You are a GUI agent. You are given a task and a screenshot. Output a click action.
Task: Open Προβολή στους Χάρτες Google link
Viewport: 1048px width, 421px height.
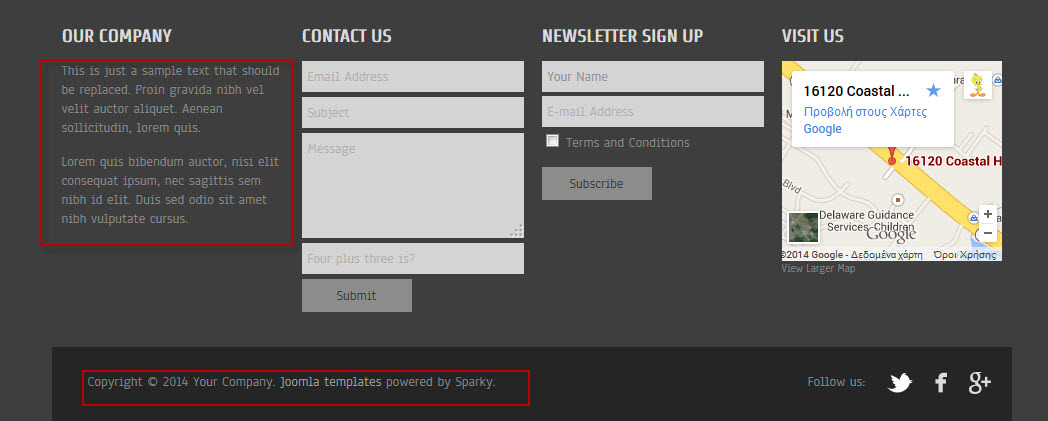[x=865, y=120]
